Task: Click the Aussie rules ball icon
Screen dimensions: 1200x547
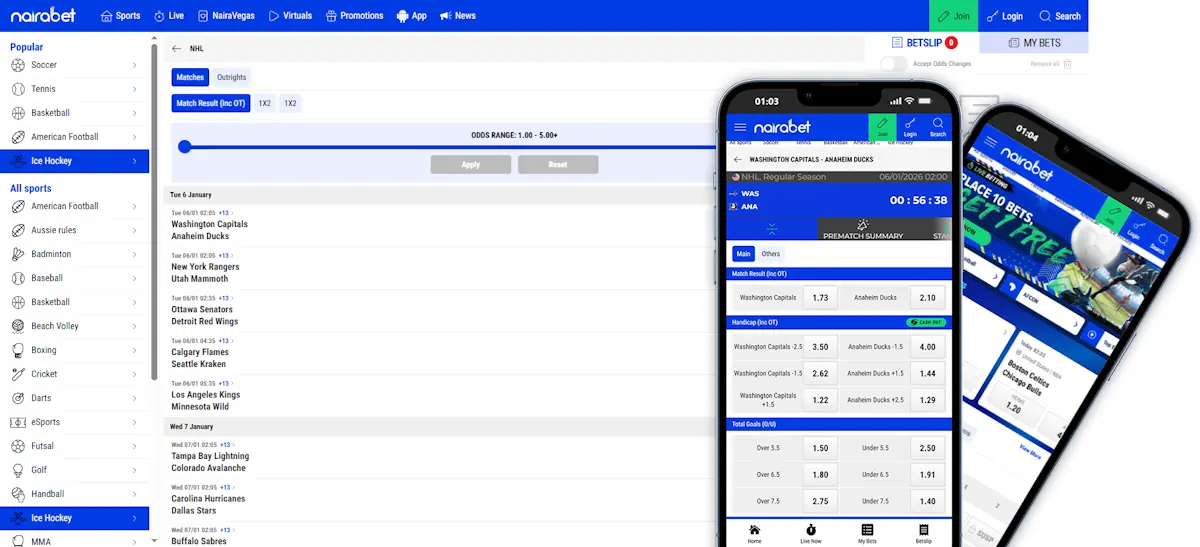Action: coord(18,230)
